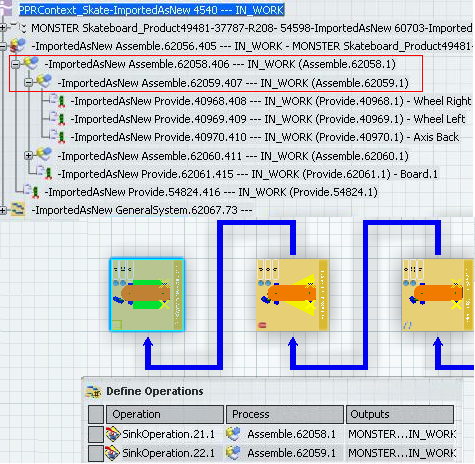Click the blank select-all header cell
This screenshot has width=475, height=464.
click(96, 414)
